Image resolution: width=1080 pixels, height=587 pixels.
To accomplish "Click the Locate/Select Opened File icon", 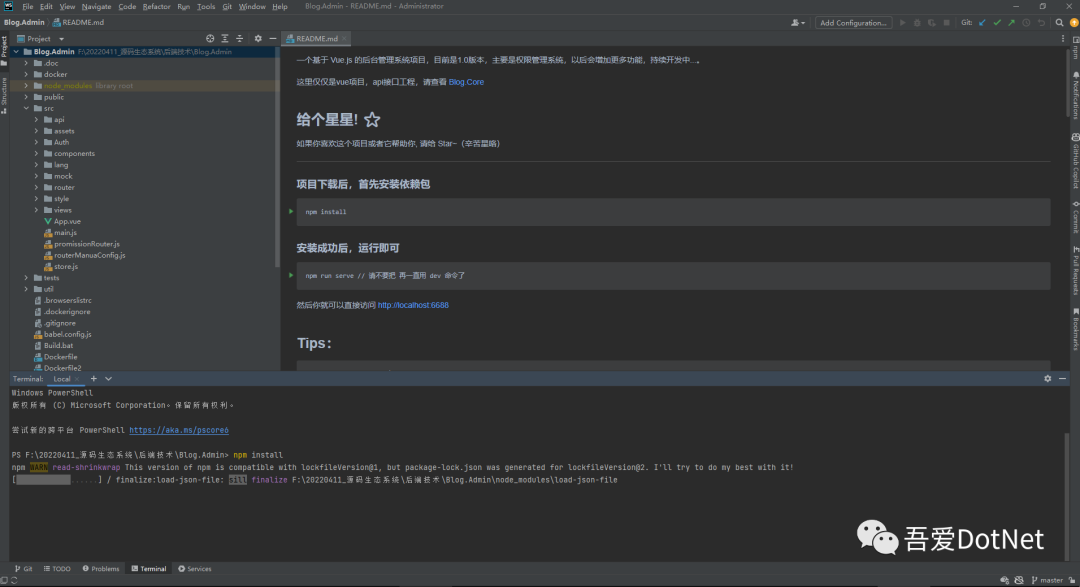I will (x=210, y=39).
